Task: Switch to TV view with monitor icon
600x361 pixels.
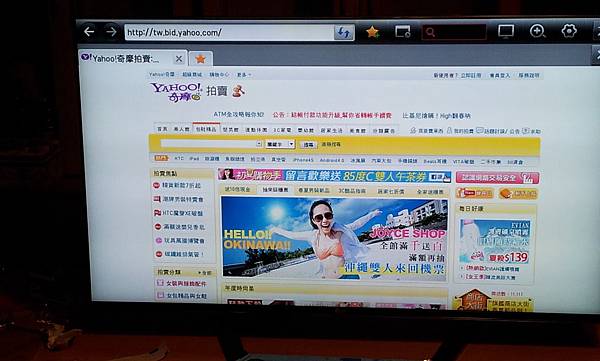Action: [506, 31]
